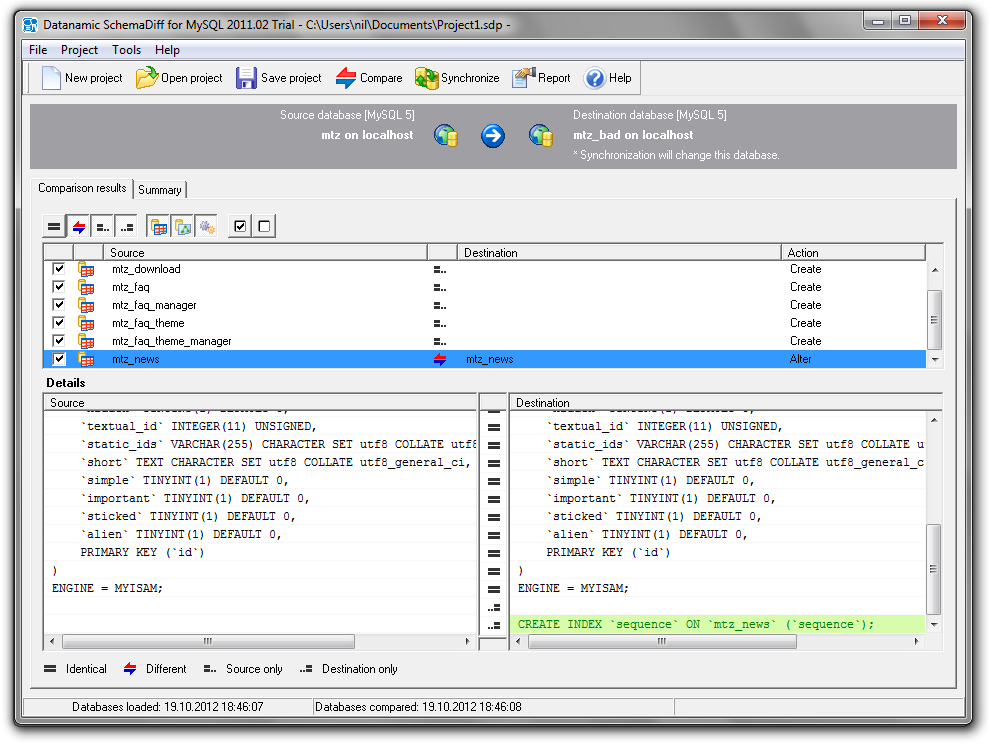This screenshot has width=989, height=744.
Task: Click 'mtz on localhost' source database name
Action: [367, 135]
